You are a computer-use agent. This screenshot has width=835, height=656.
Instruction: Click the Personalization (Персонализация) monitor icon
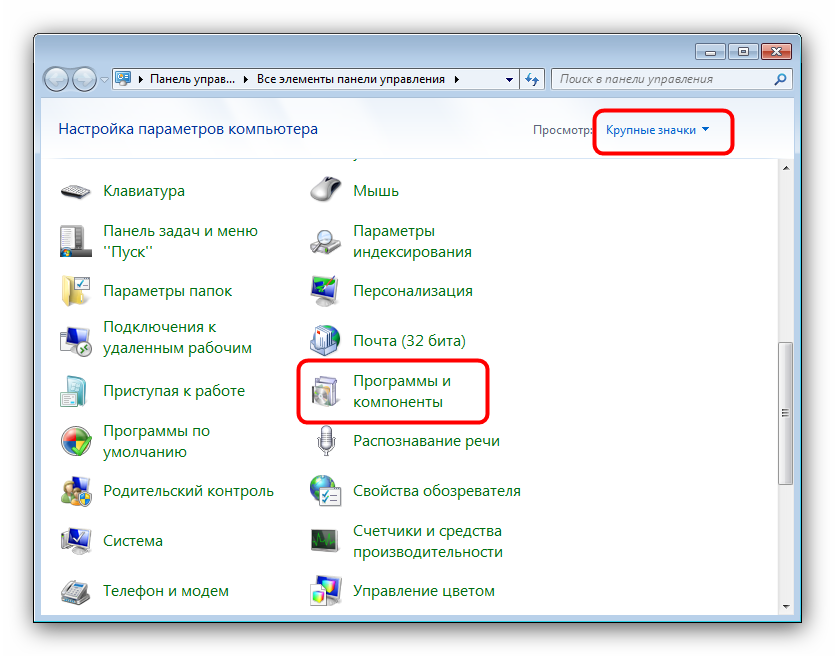325,291
